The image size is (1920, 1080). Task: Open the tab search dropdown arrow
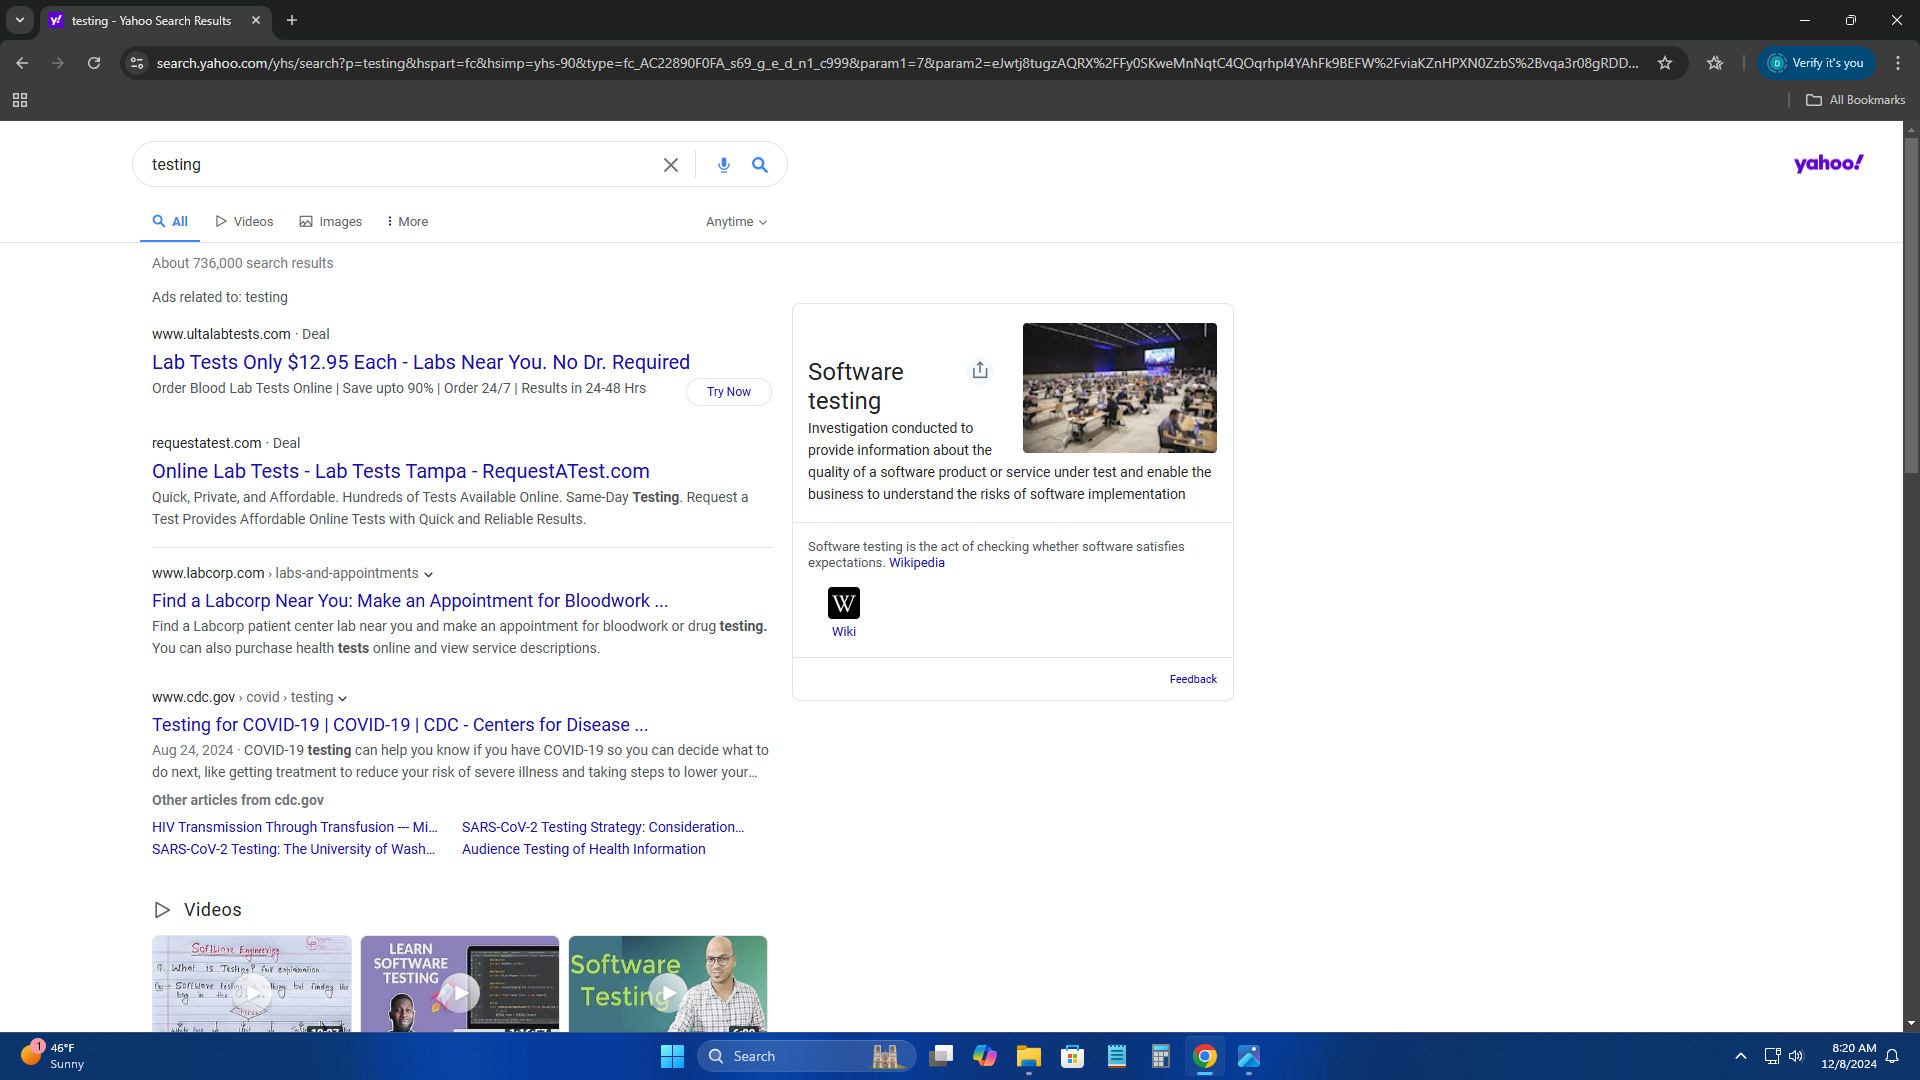point(19,20)
